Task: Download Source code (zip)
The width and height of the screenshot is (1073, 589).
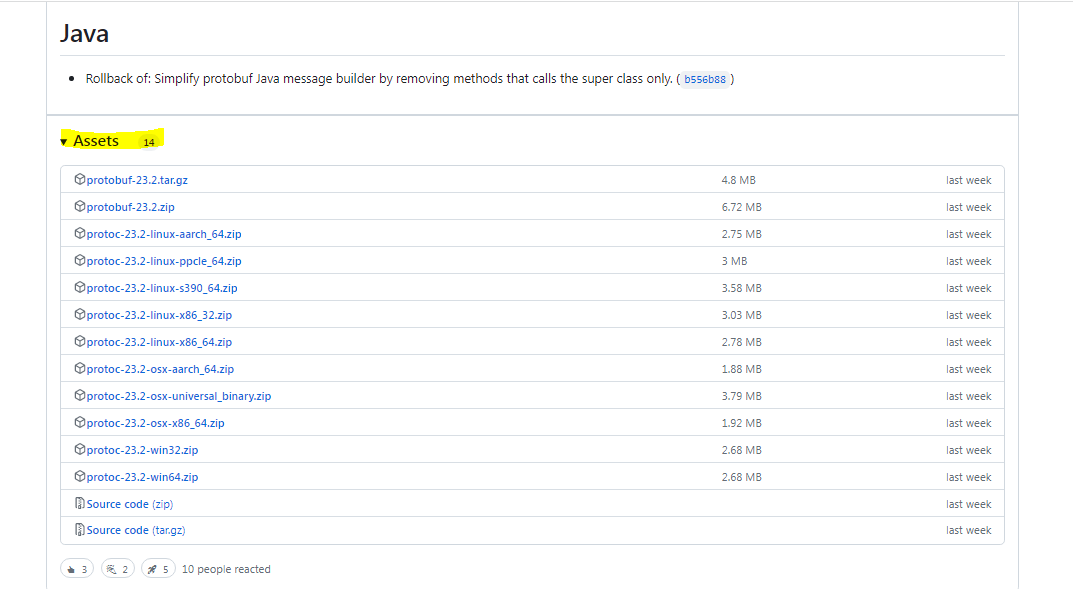Action: tap(129, 504)
